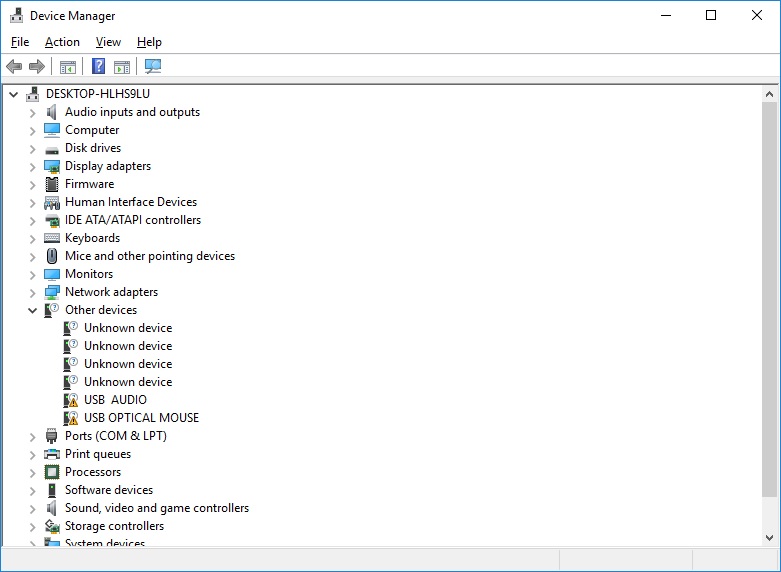Expand Audio inputs and outputs
781x572 pixels.
pyautogui.click(x=32, y=113)
